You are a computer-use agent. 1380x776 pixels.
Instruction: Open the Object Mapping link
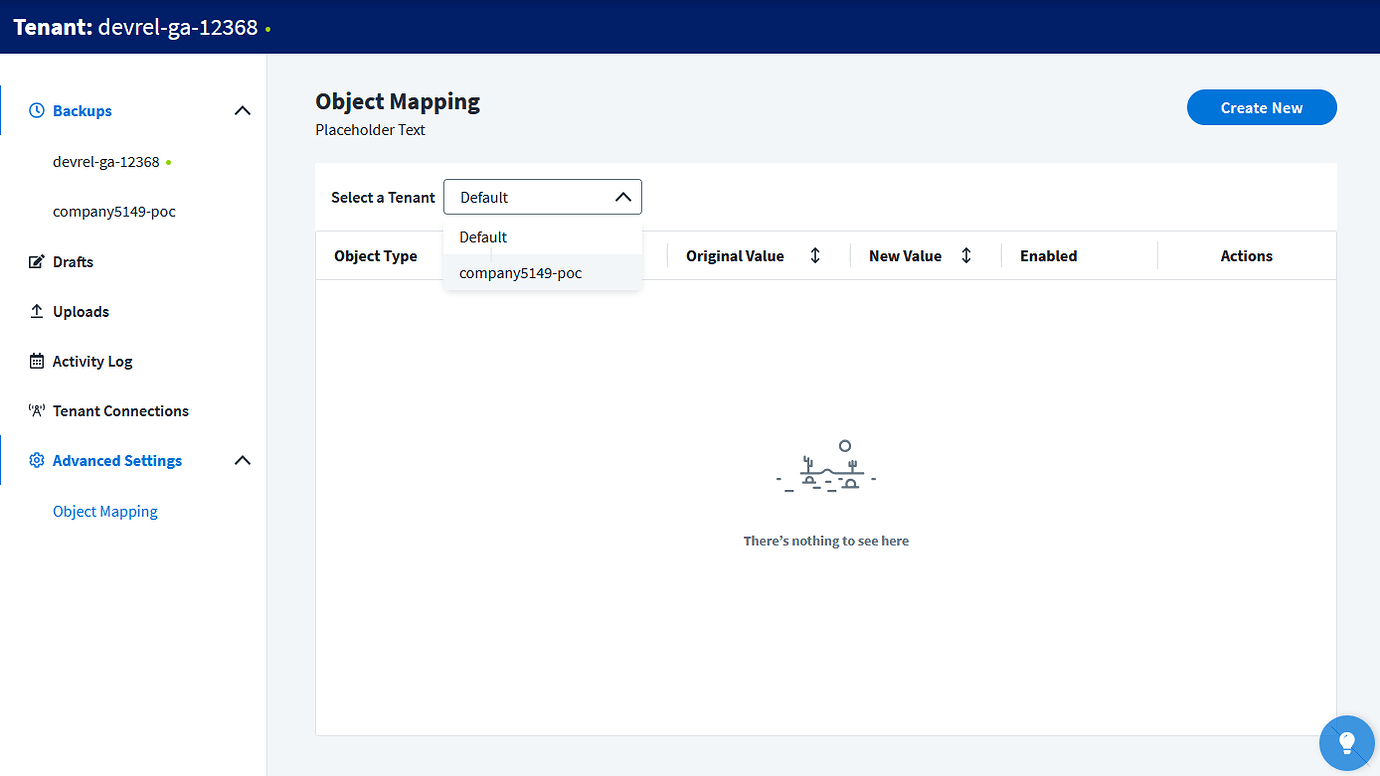pos(105,511)
